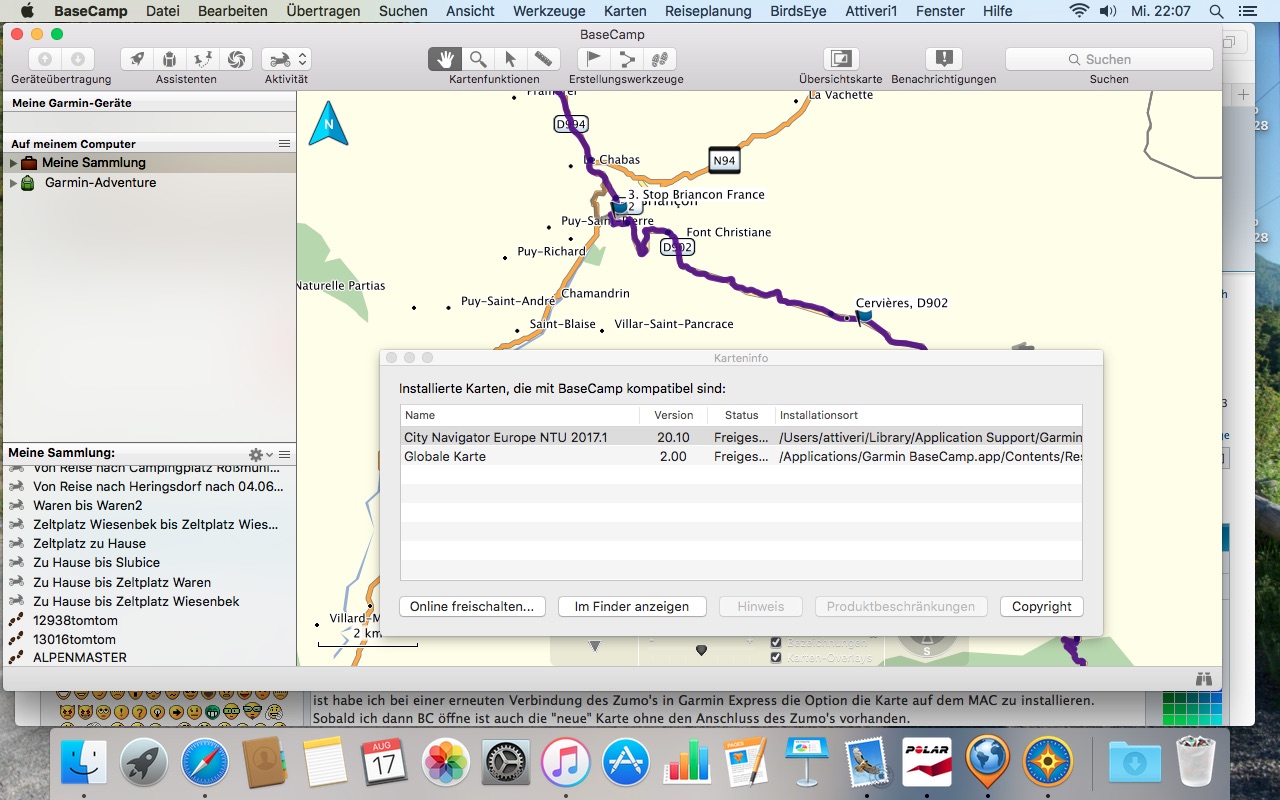Click the Suchen search field
Image resolution: width=1280 pixels, height=800 pixels.
pos(1108,59)
